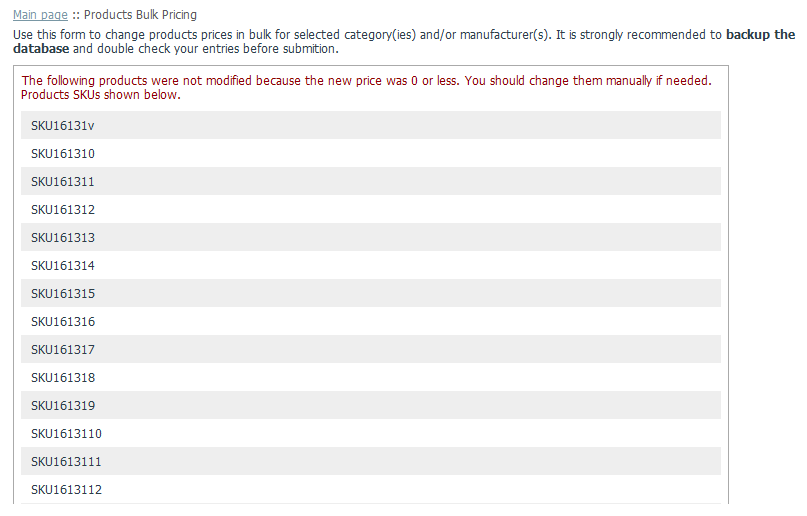
Task: Select the SKU161310 row
Action: coord(371,153)
